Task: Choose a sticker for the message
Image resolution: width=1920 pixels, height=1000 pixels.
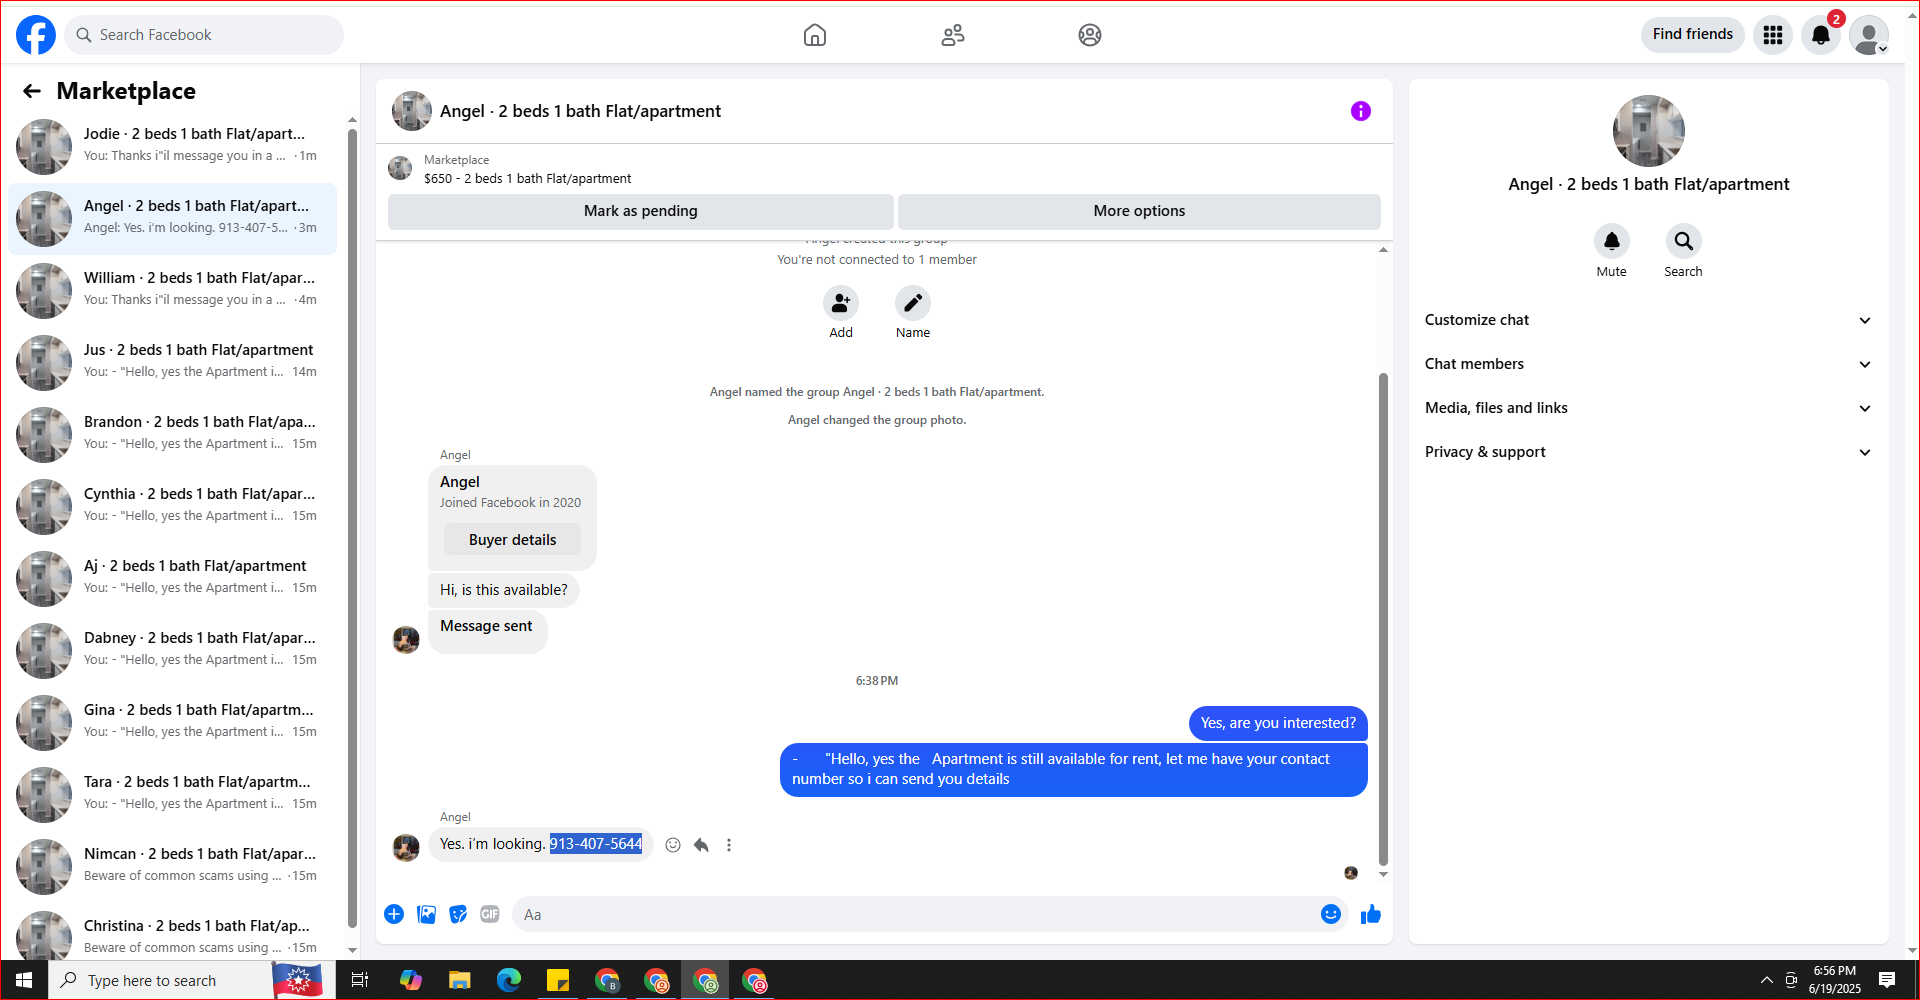Action: 458,914
